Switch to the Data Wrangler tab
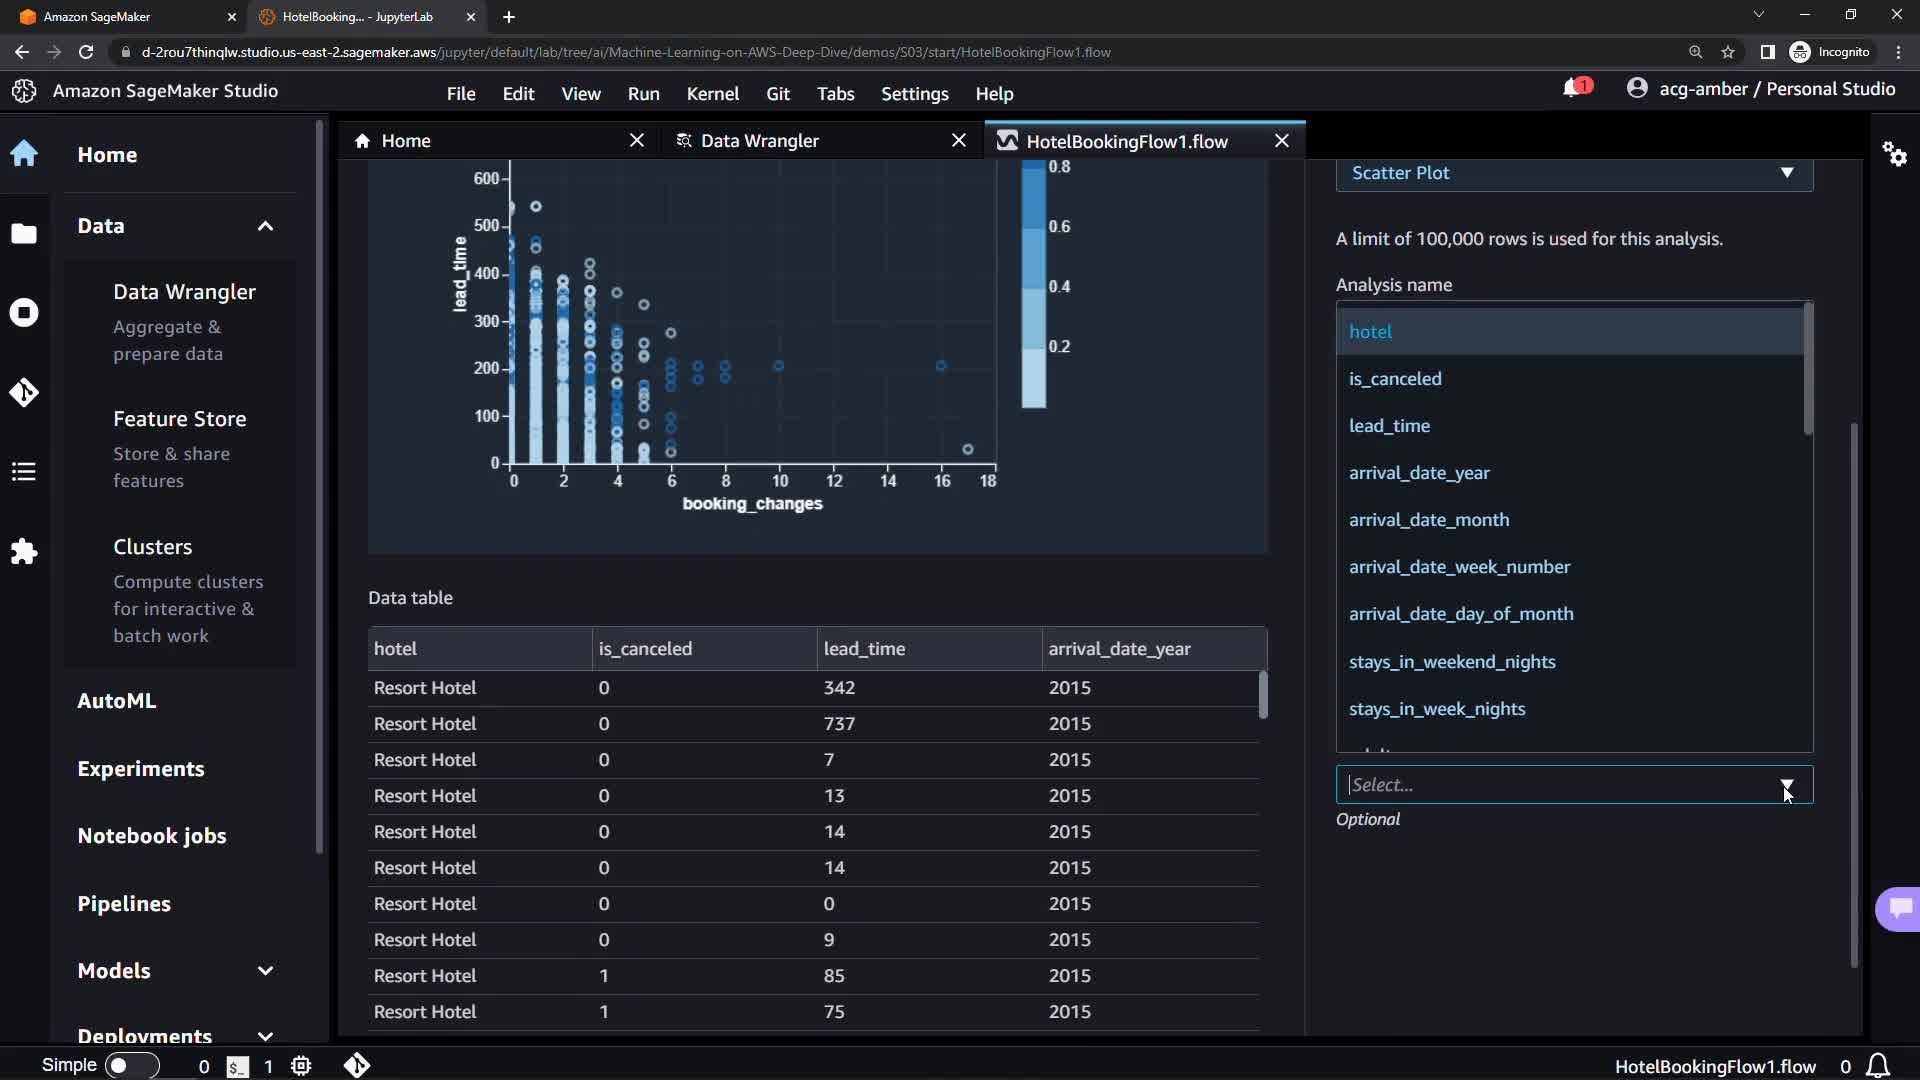Viewport: 1920px width, 1080px height. click(x=760, y=141)
